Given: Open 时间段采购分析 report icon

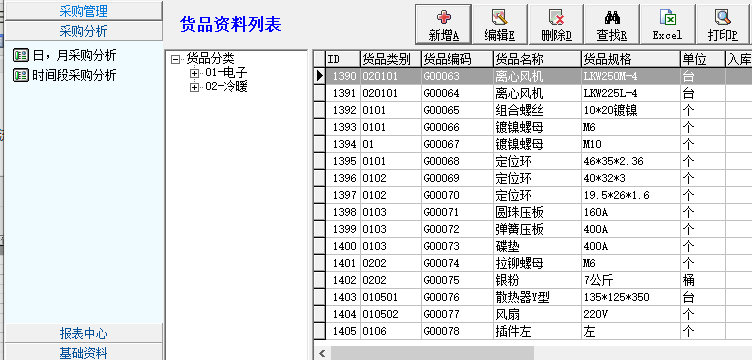Looking at the screenshot, I should pyautogui.click(x=21, y=75).
